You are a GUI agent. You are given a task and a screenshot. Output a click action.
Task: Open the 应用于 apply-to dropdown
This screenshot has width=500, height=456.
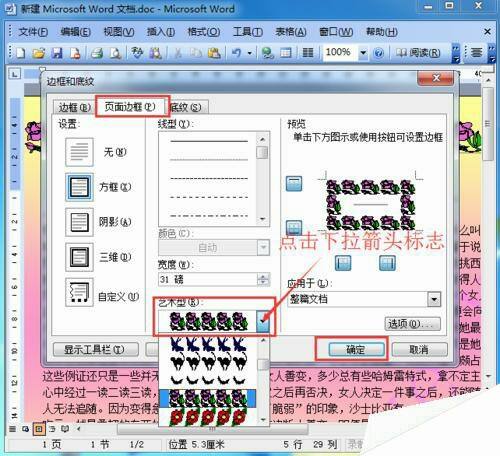pos(434,299)
